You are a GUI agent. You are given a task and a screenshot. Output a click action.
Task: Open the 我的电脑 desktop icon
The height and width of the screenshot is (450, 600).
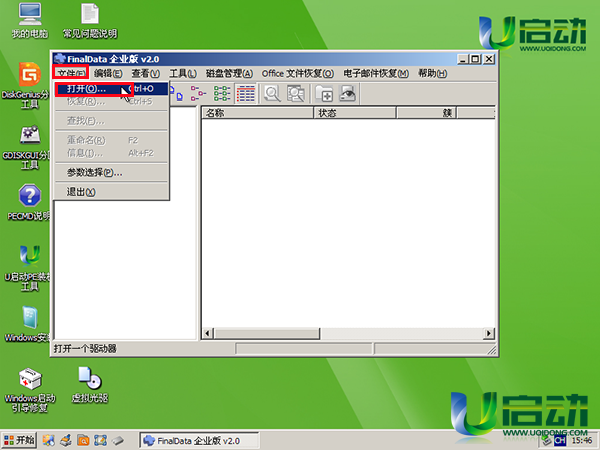pyautogui.click(x=30, y=21)
